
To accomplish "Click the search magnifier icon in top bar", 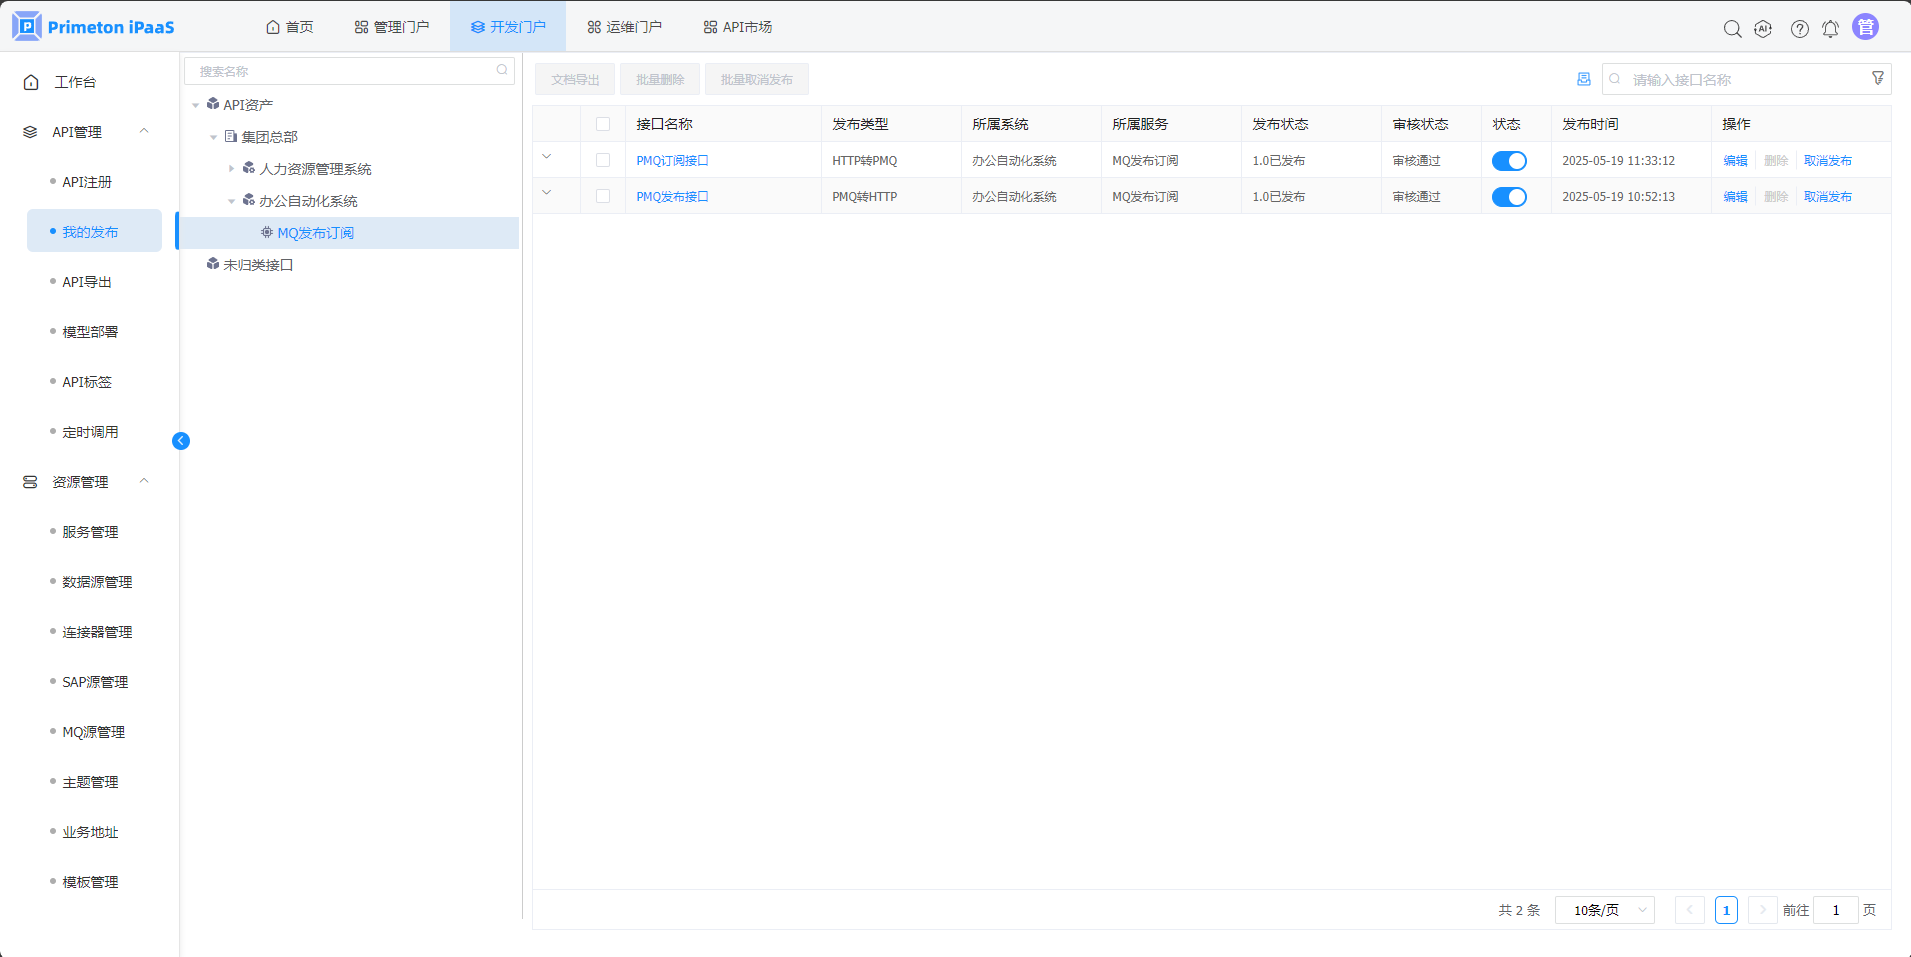I will [1732, 29].
